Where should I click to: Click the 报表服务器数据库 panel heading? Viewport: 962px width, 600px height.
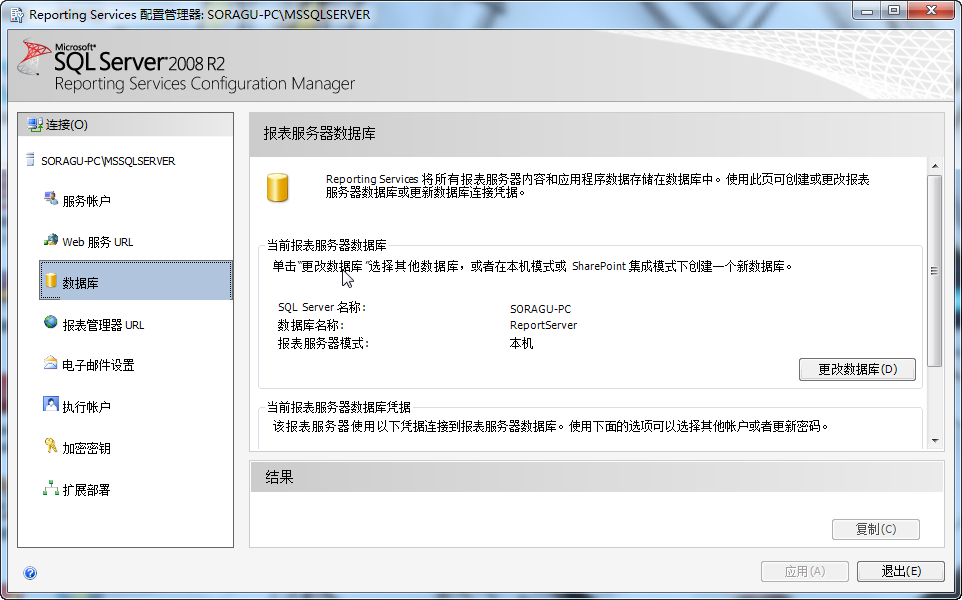click(320, 134)
